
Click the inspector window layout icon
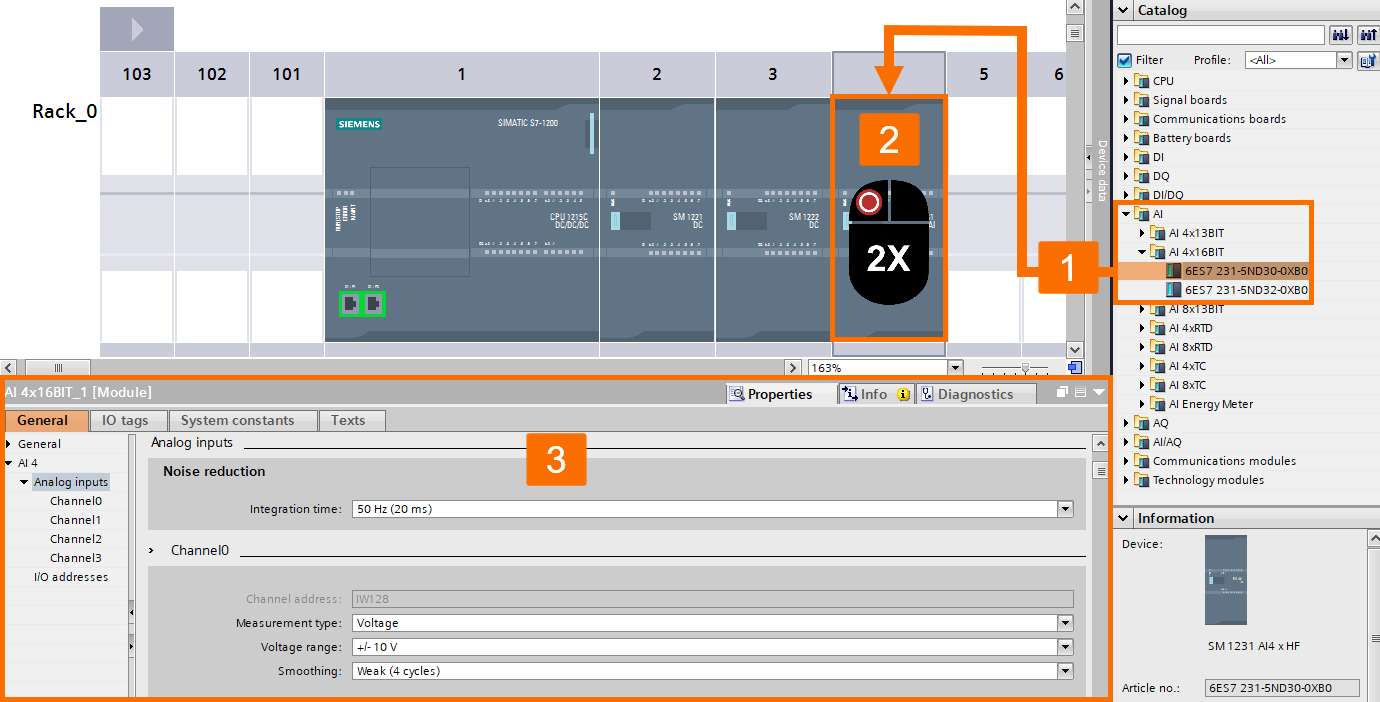[1080, 393]
